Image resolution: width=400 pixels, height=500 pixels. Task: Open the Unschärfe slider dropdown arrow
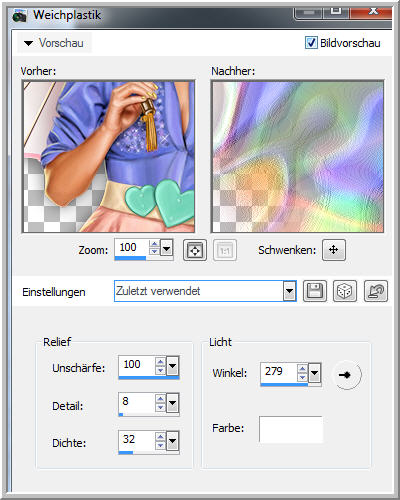point(172,366)
